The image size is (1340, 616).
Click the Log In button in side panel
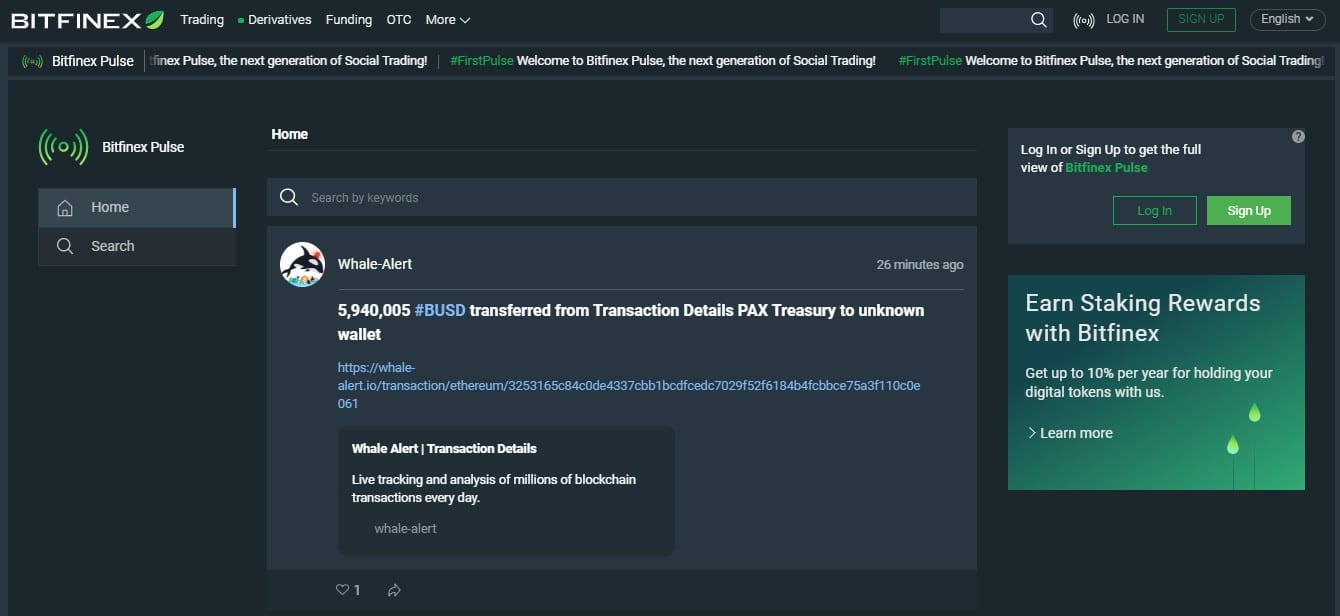(x=1154, y=210)
